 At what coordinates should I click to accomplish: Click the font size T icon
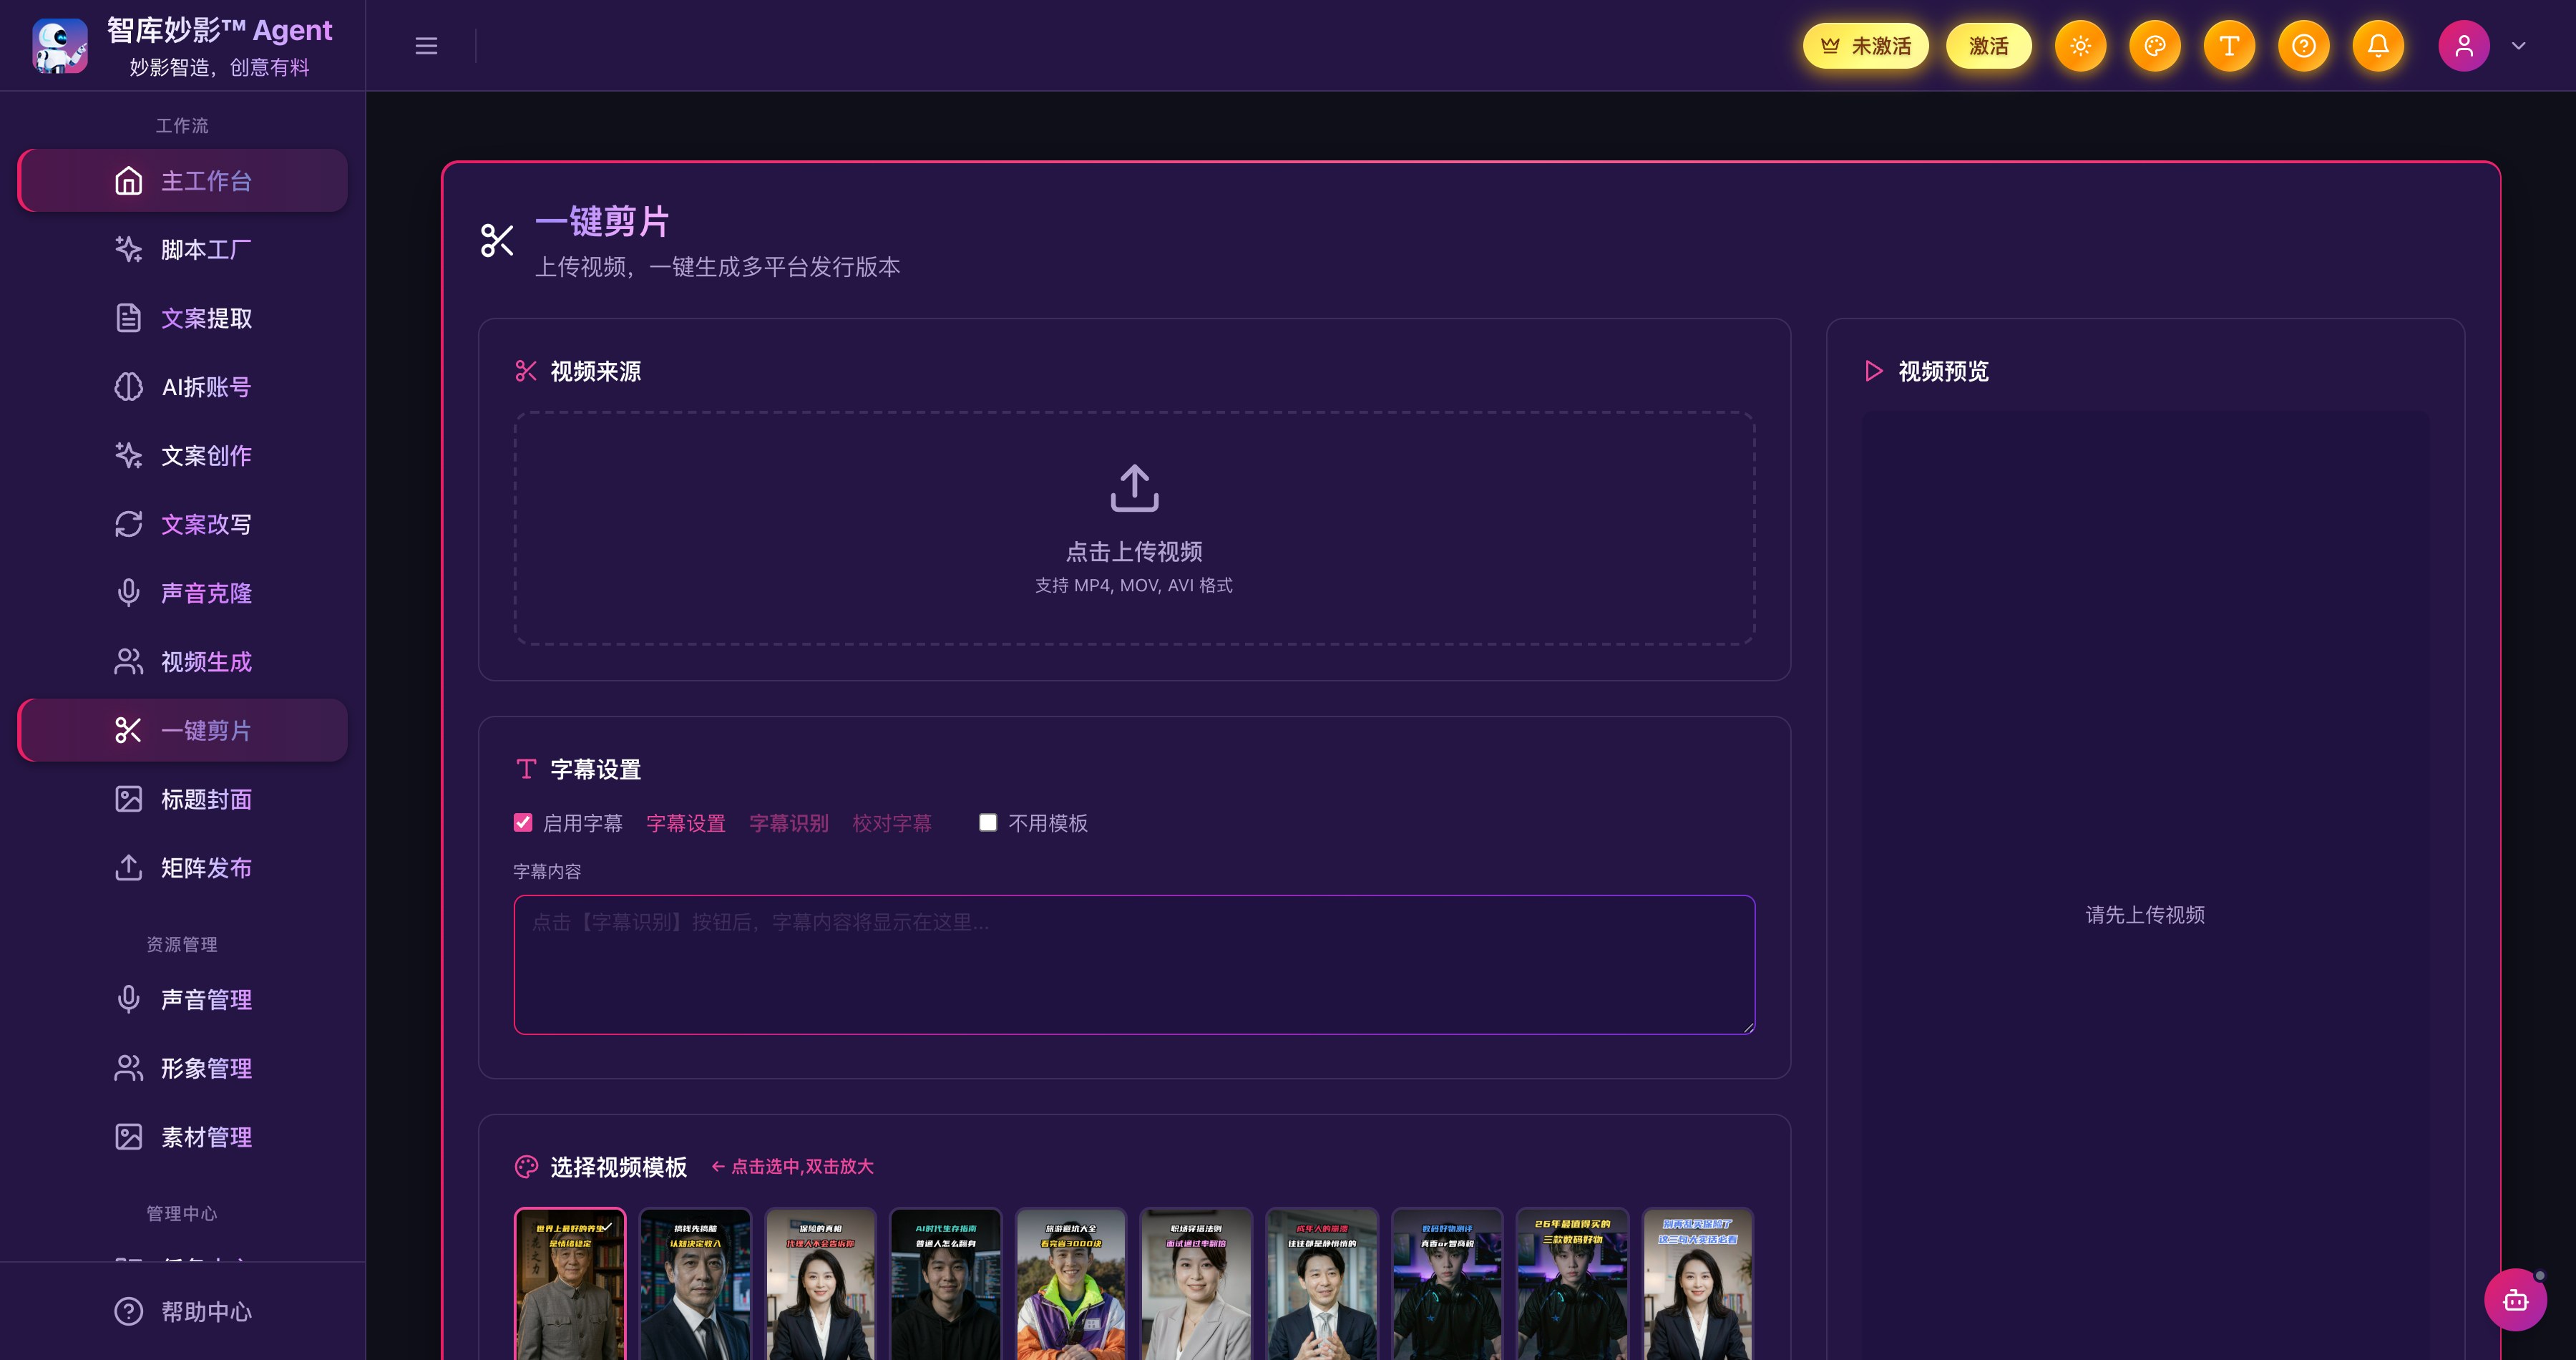pos(2229,46)
